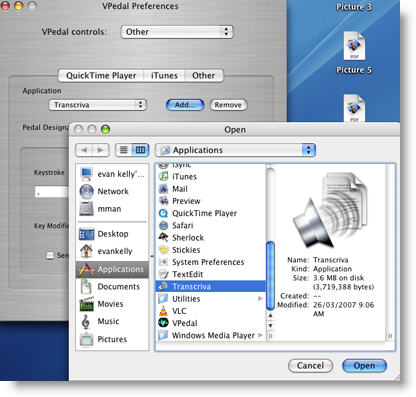
Task: Switch Open dialog to column view
Action: tap(140, 150)
